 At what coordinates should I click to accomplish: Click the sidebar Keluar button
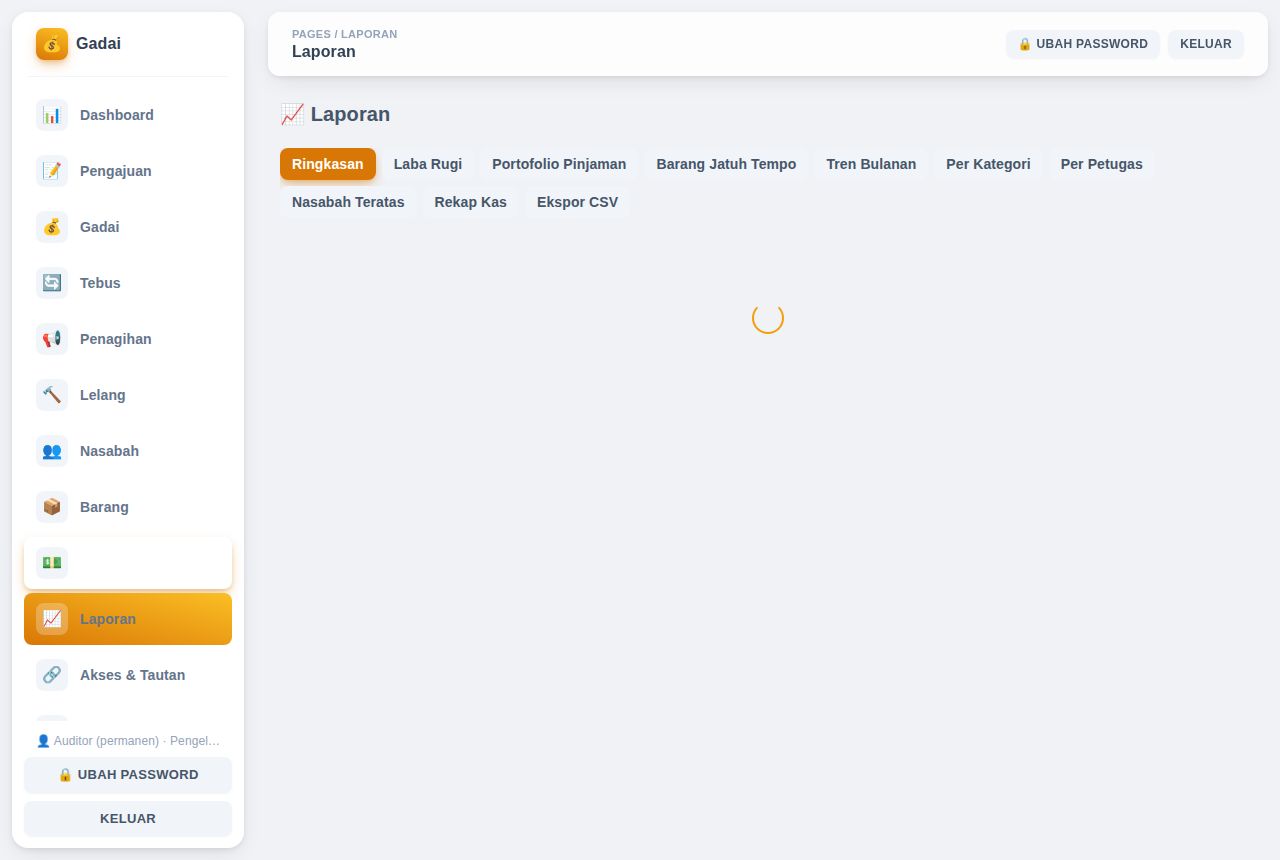pos(128,819)
